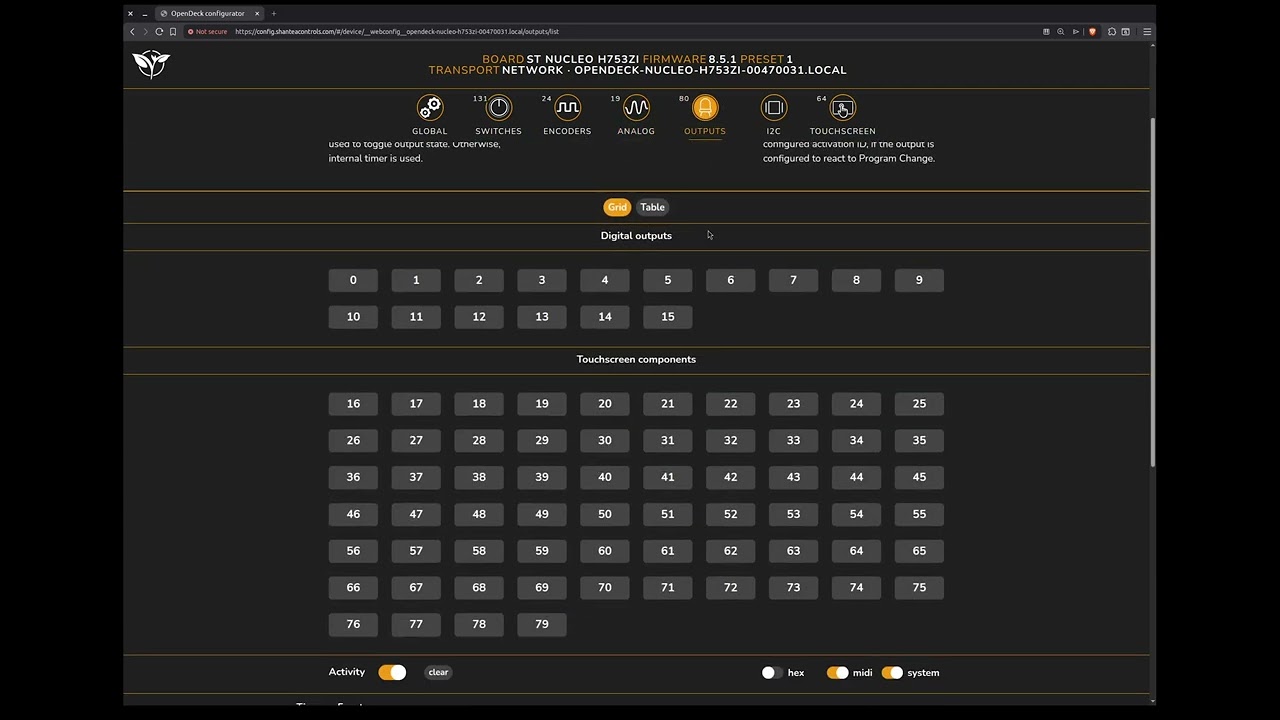Click the Digital outputs heading
Image resolution: width=1280 pixels, height=720 pixels.
tap(636, 236)
